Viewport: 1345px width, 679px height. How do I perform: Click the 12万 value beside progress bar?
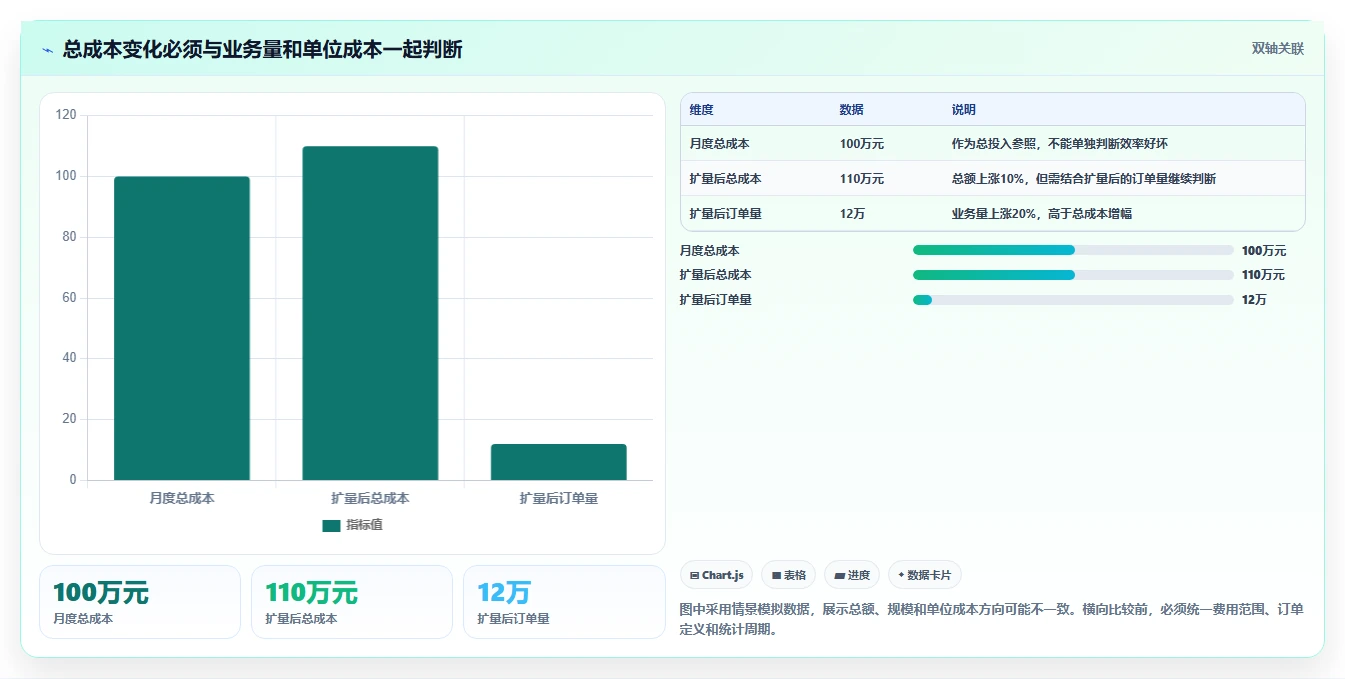pyautogui.click(x=1254, y=300)
